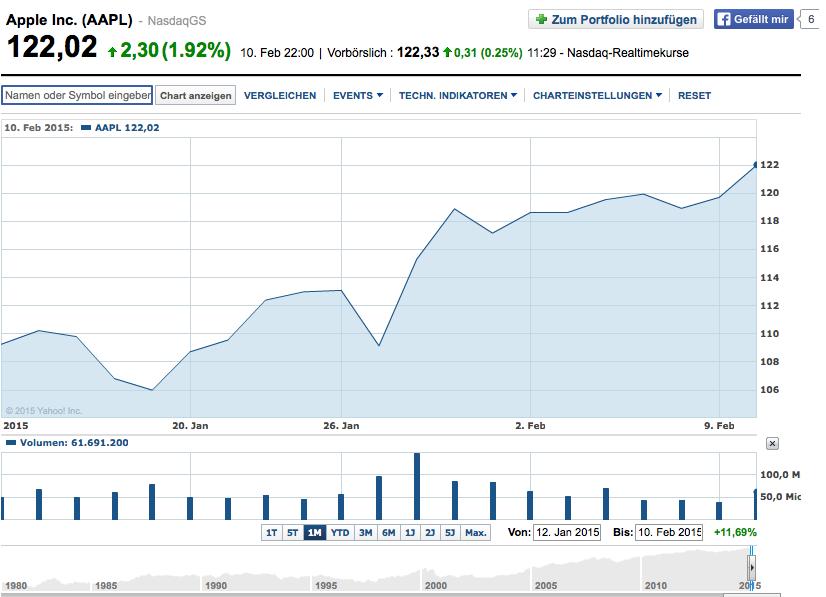
Task: Click the 1990 label in the overview timeline
Action: click(x=216, y=585)
